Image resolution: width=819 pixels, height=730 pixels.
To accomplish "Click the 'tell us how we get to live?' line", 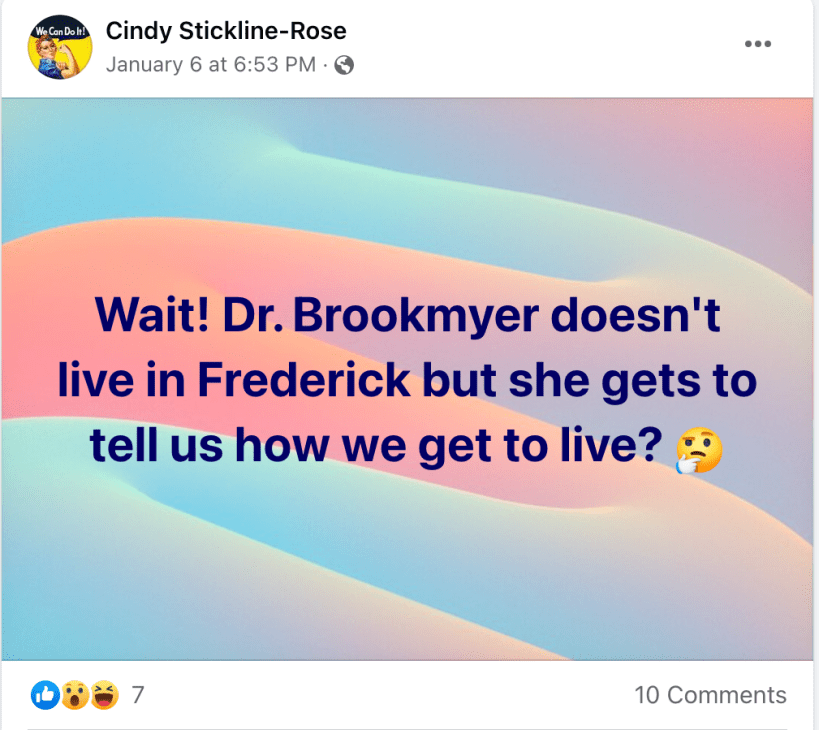I will point(376,445).
